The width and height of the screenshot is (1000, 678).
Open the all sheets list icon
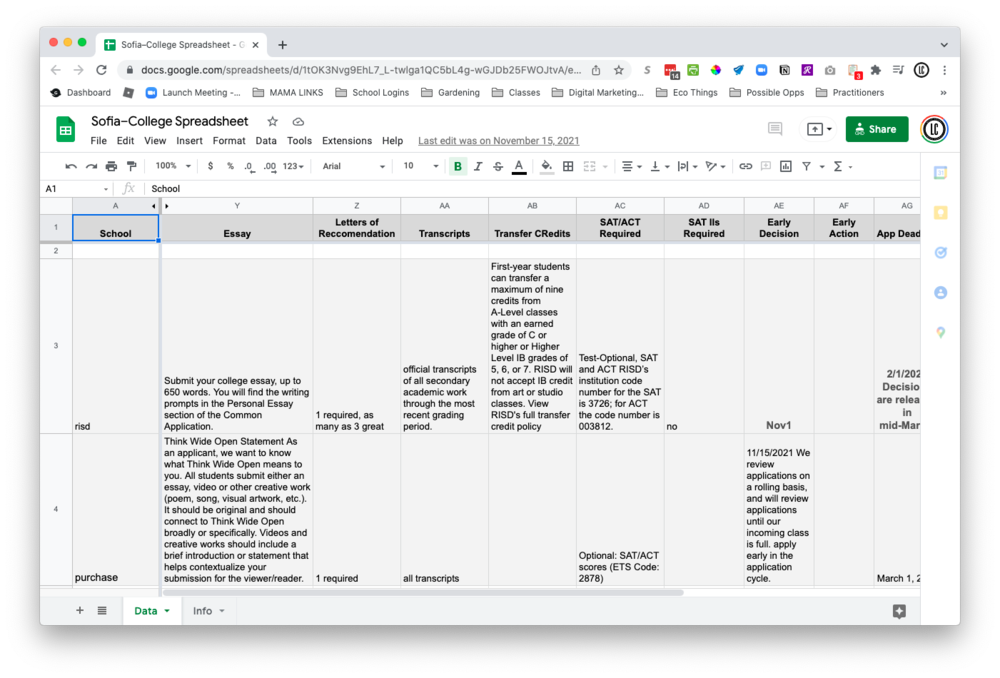point(102,611)
